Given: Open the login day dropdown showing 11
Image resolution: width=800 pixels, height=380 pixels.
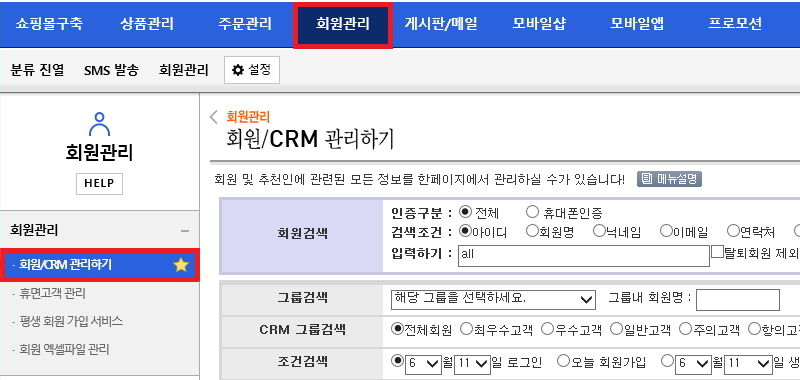Looking at the screenshot, I should pos(472,364).
